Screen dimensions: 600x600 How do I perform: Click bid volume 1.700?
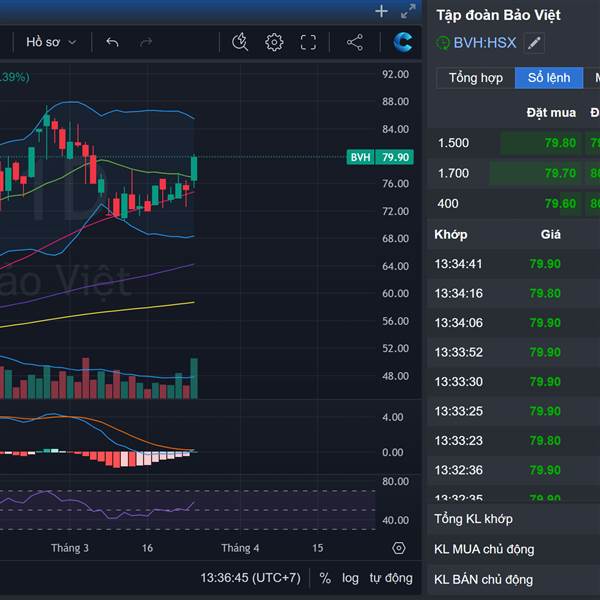point(453,173)
